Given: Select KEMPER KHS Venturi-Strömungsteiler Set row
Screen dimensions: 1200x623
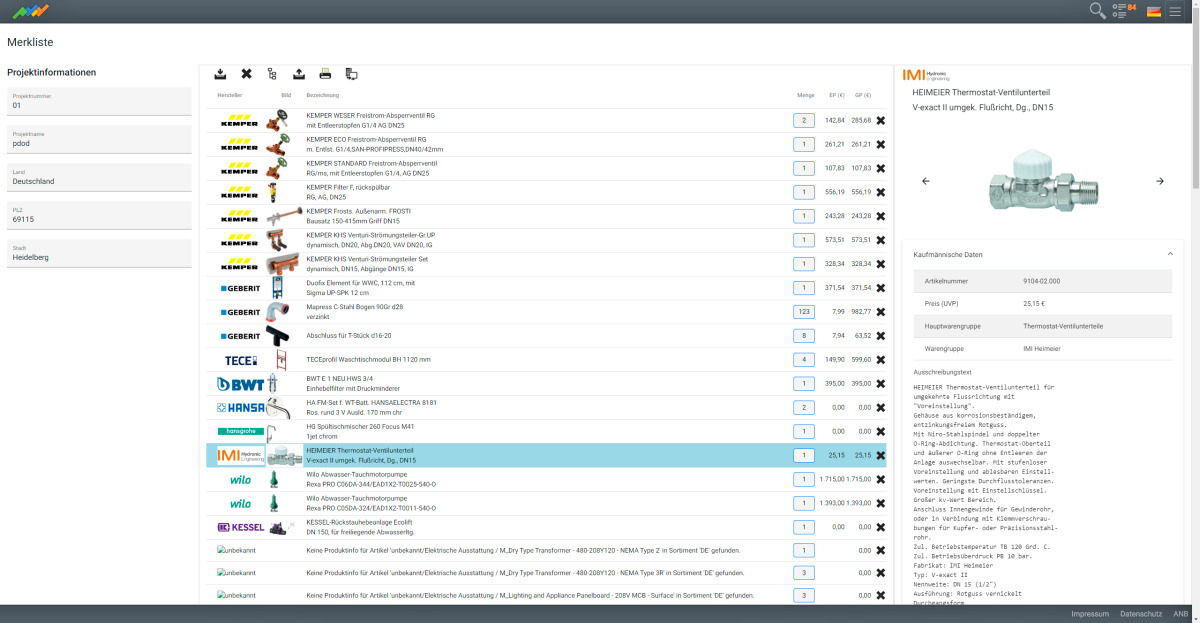Looking at the screenshot, I should point(548,264).
